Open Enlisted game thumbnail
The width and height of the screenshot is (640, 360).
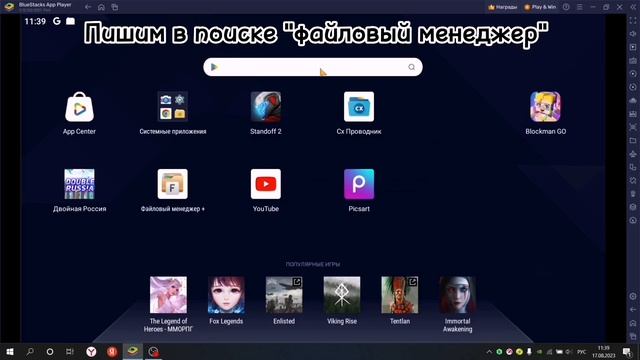coord(284,295)
